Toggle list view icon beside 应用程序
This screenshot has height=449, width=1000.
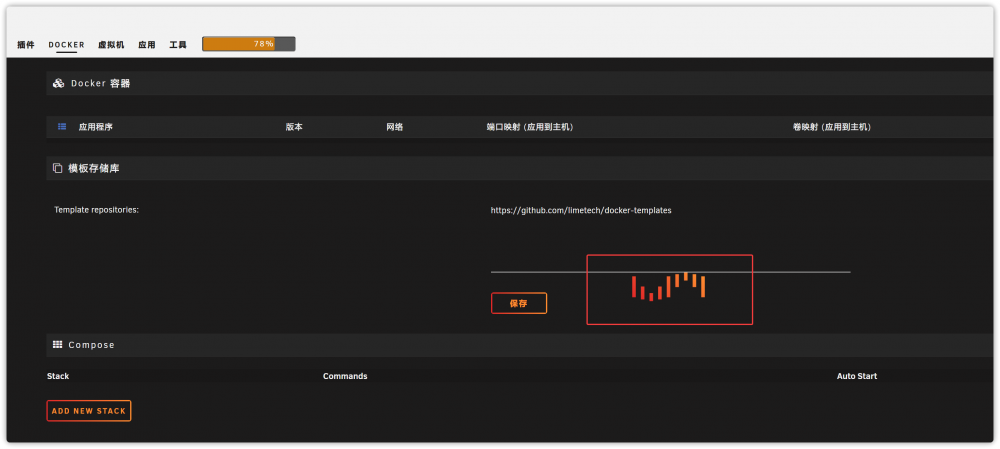click(x=62, y=127)
